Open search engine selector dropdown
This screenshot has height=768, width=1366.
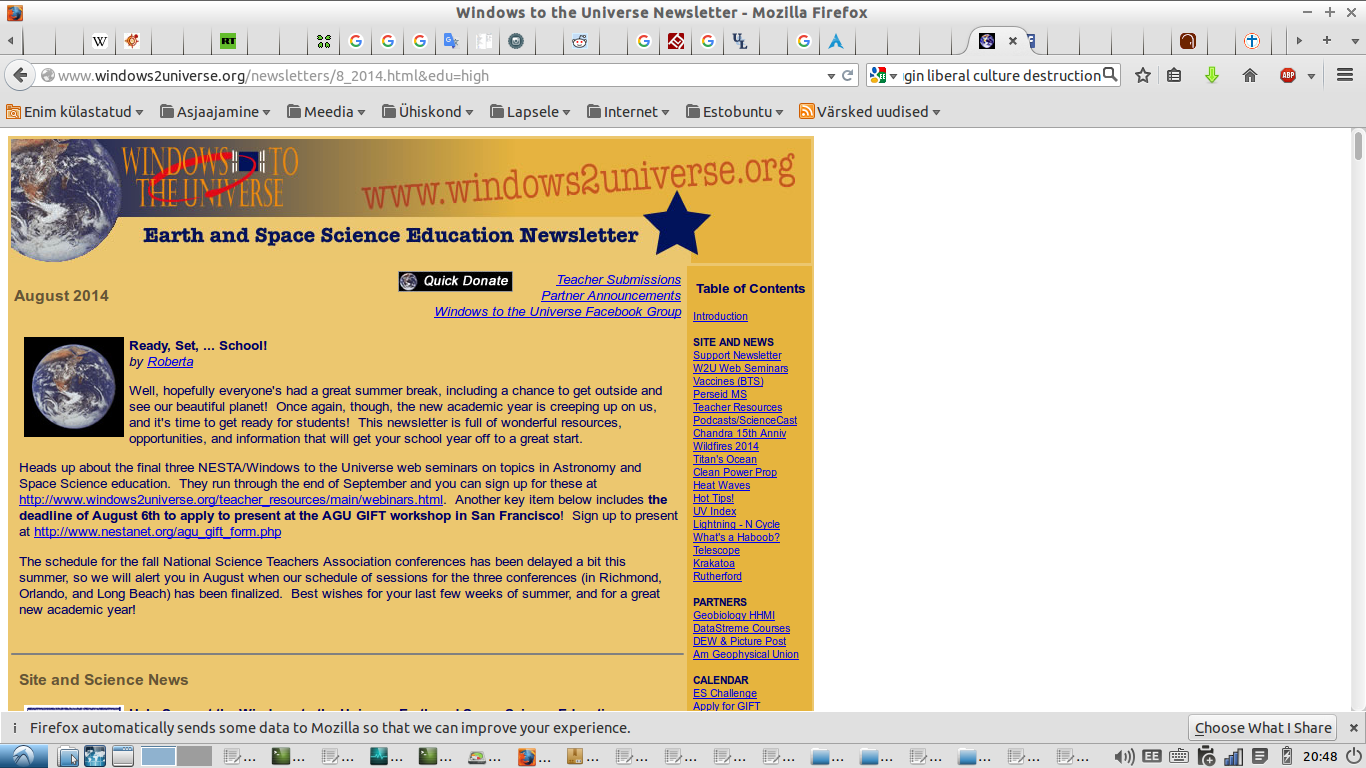[883, 75]
